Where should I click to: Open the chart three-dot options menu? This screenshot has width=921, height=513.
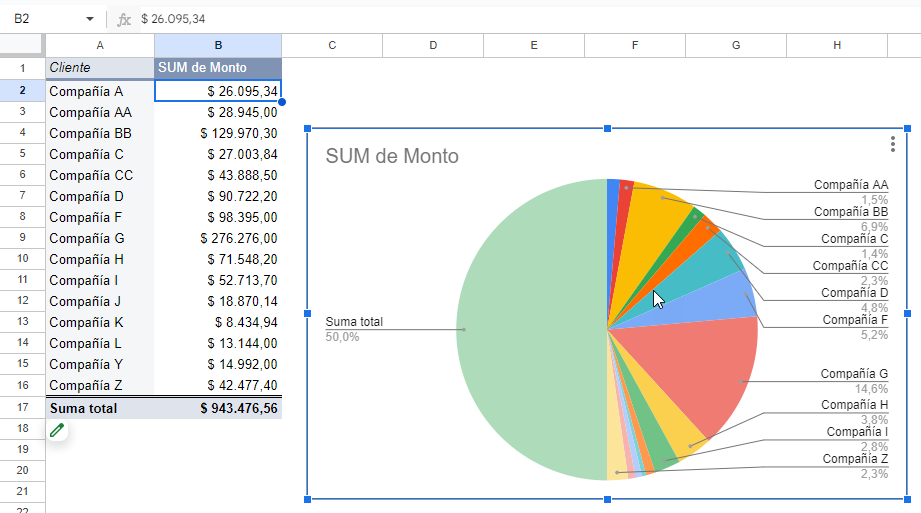[892, 144]
